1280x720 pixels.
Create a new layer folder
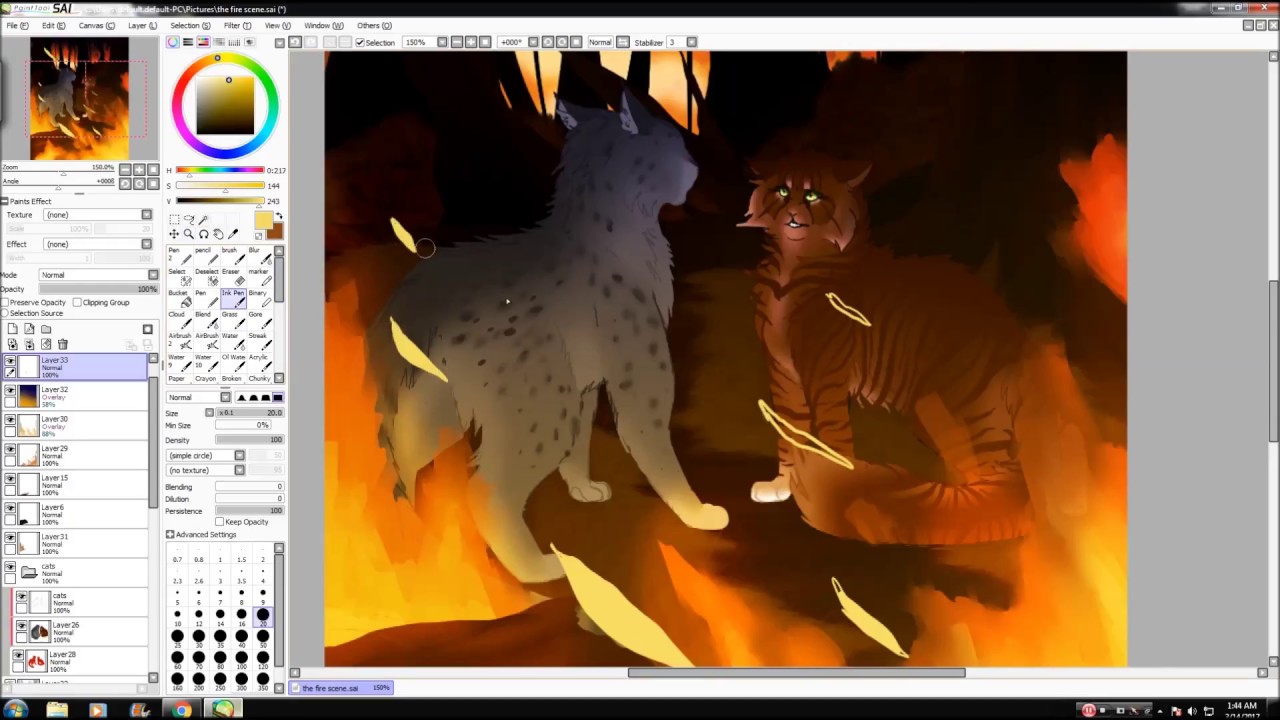pyautogui.click(x=46, y=329)
